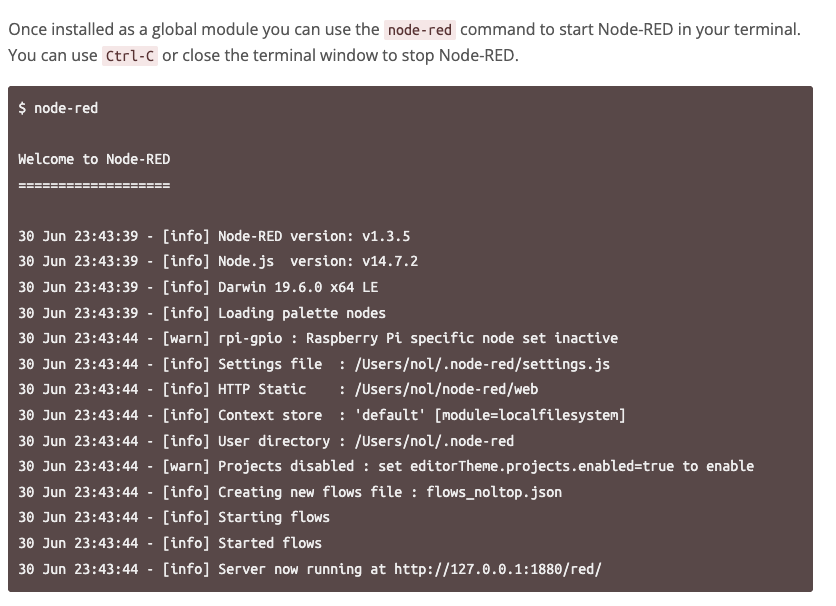This screenshot has height=606, width=836.
Task: Click the '$ node-red' command line
Action: (x=58, y=108)
